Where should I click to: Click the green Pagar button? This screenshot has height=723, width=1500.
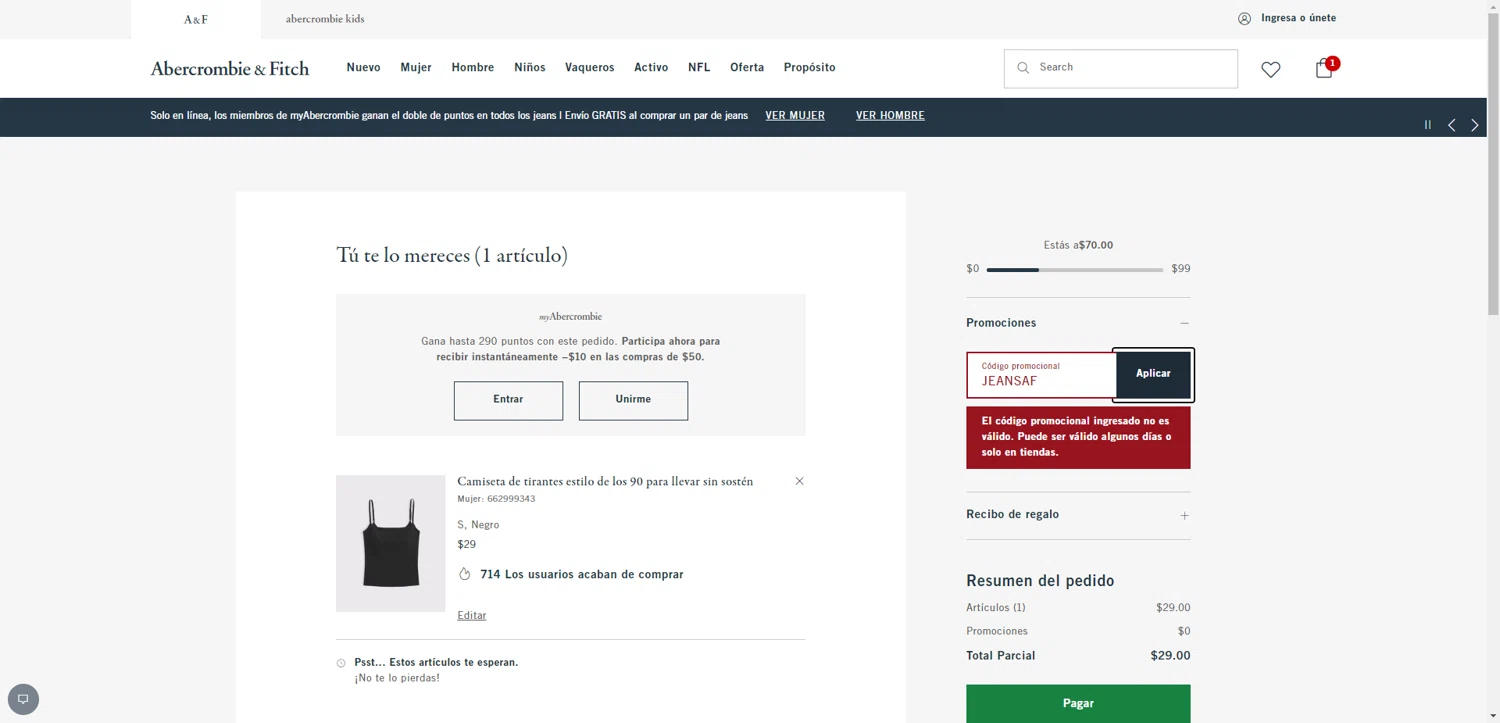[1078, 703]
